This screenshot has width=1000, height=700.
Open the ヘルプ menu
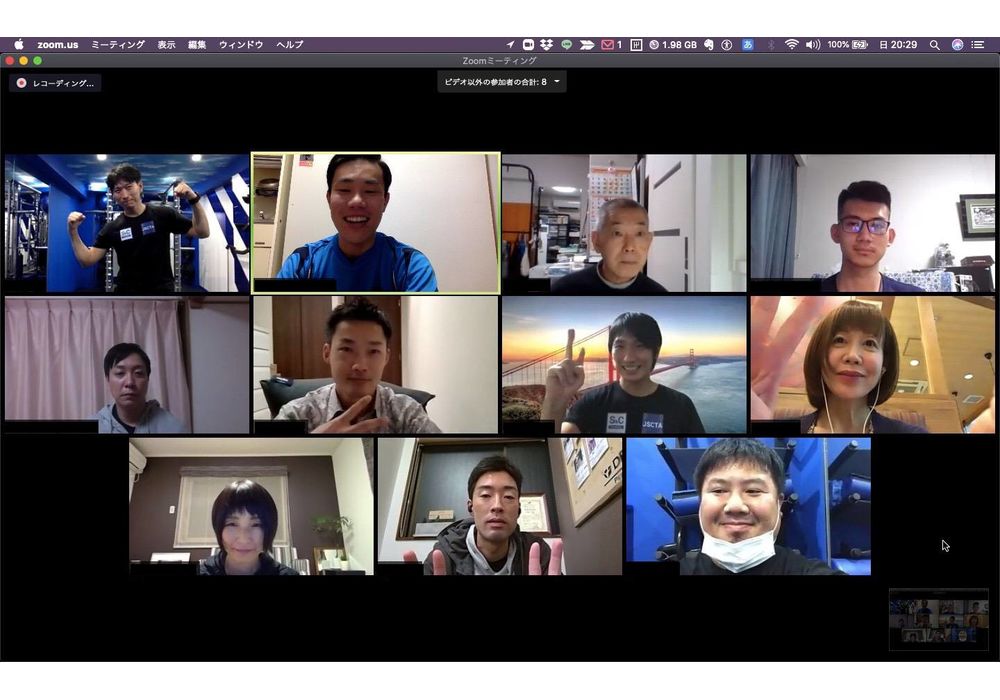[x=290, y=45]
